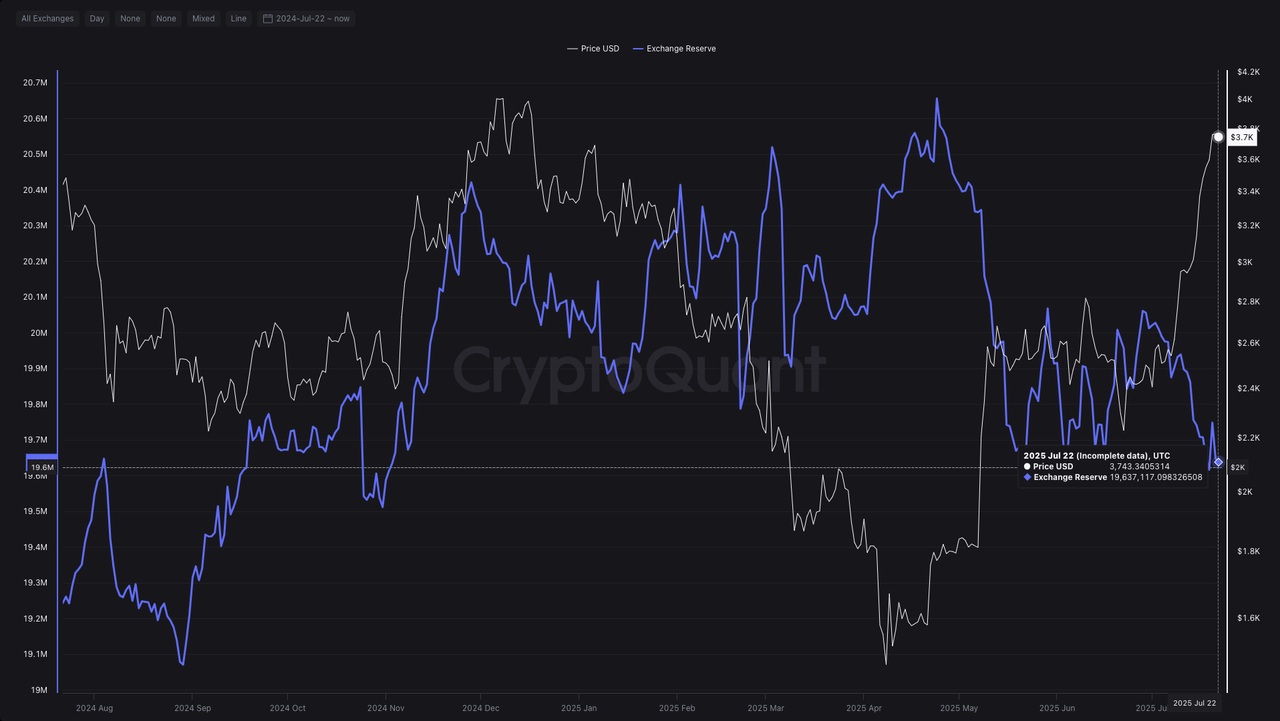Click the 2025 Jul 22 crosshair date label
Image resolution: width=1280 pixels, height=721 pixels.
[x=1195, y=704]
